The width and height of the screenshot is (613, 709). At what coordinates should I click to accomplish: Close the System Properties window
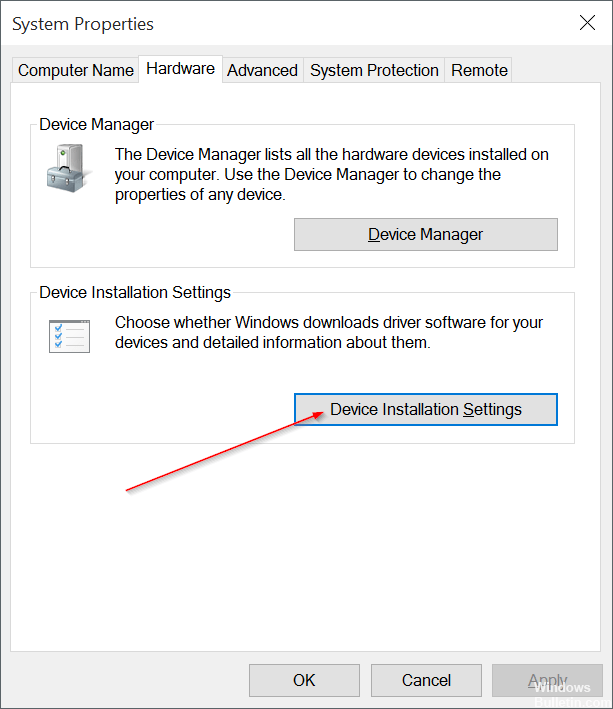(x=587, y=23)
